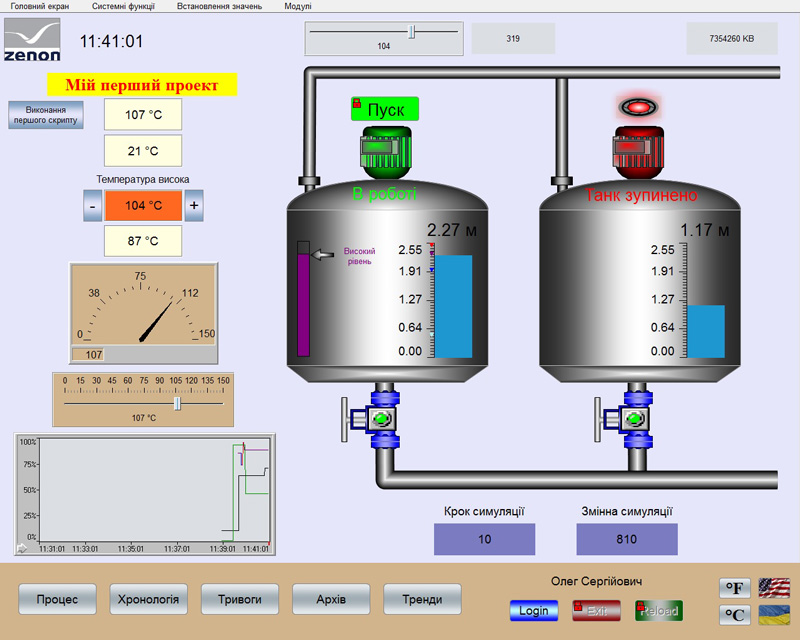Increase temperature with the plus button
800x640 pixels.
[x=194, y=206]
